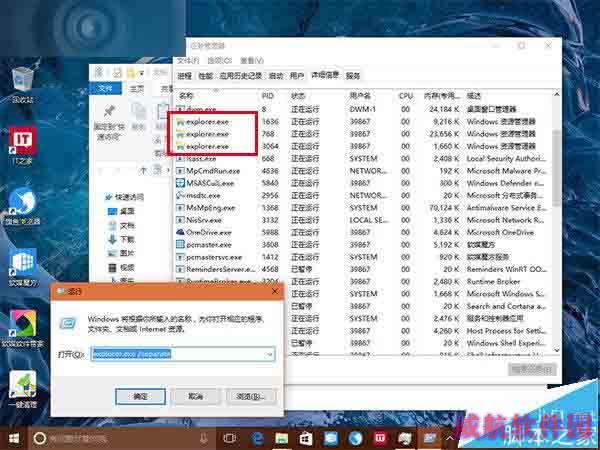Image resolution: width=600 pixels, height=450 pixels.
Task: Launch Microsoft Edge from the taskbar
Action: pyautogui.click(x=257, y=438)
